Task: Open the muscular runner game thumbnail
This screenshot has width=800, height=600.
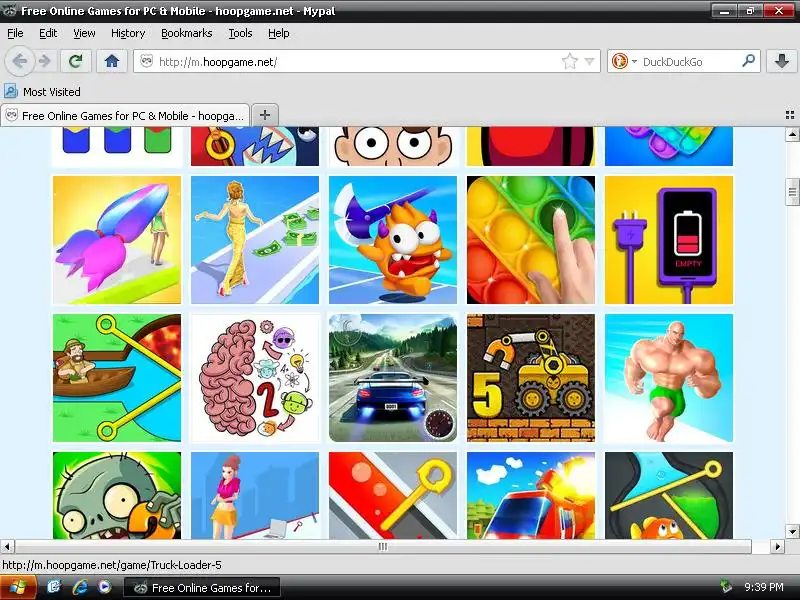Action: [669, 378]
